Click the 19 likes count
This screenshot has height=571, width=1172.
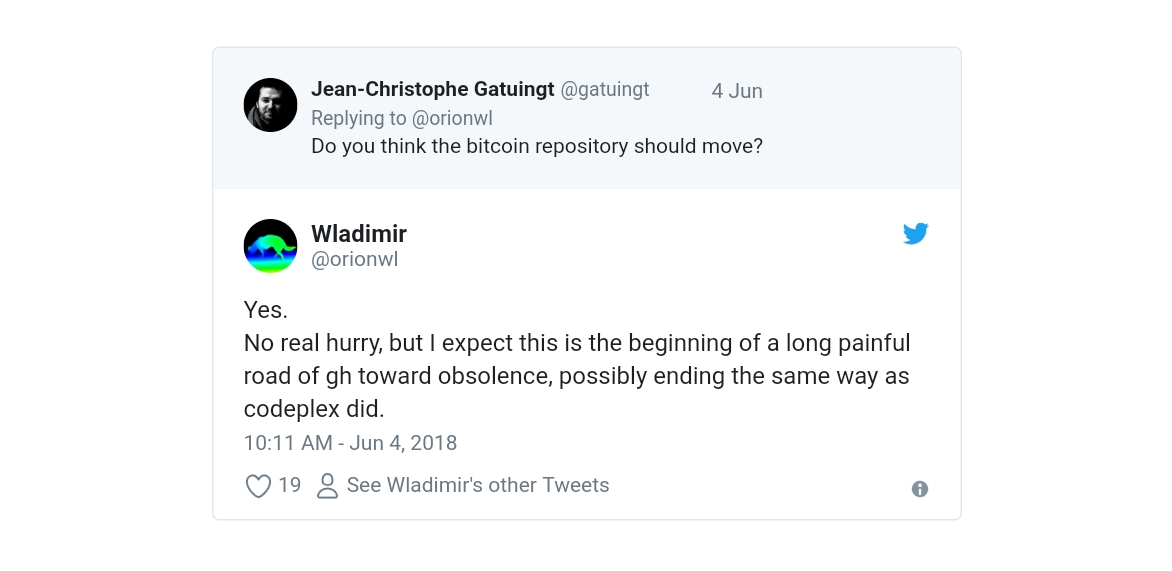pyautogui.click(x=290, y=485)
